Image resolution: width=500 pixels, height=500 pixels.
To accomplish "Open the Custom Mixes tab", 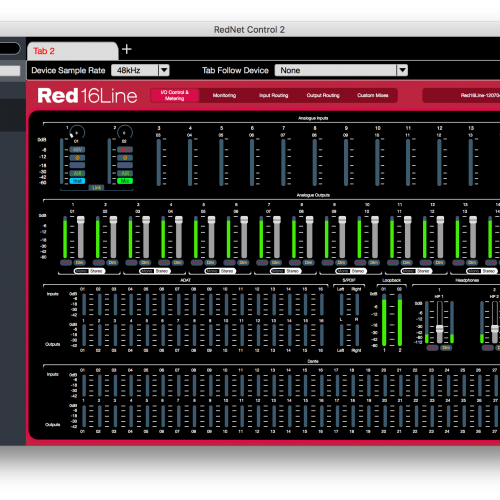I will pos(373,95).
